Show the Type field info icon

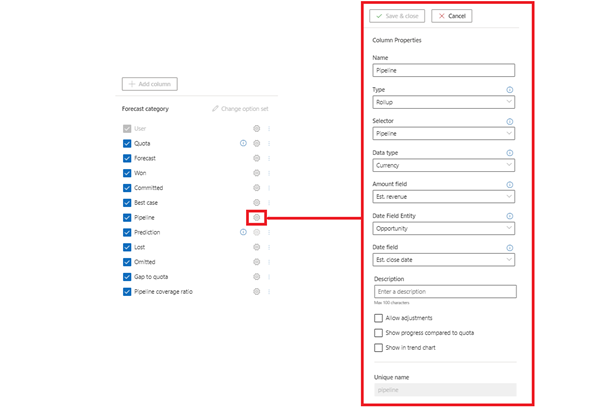(509, 90)
